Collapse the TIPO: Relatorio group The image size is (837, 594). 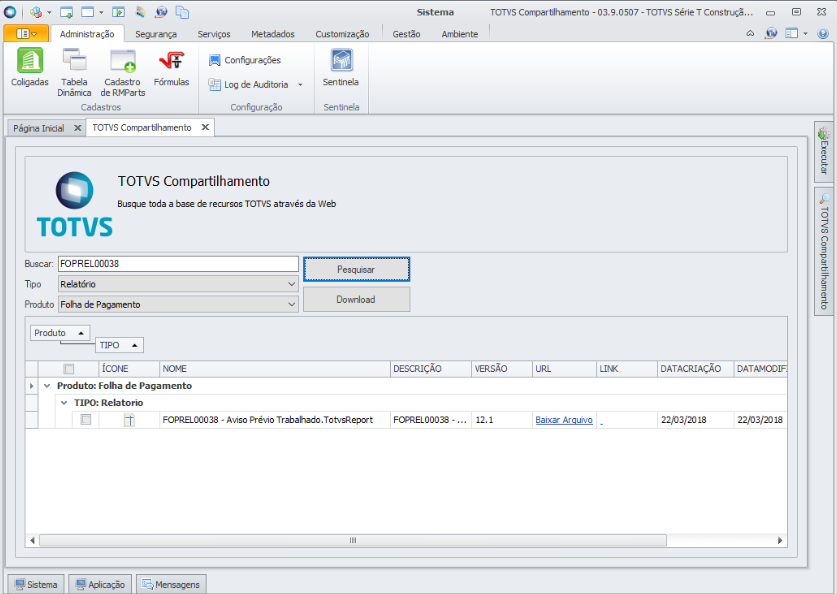coord(64,403)
